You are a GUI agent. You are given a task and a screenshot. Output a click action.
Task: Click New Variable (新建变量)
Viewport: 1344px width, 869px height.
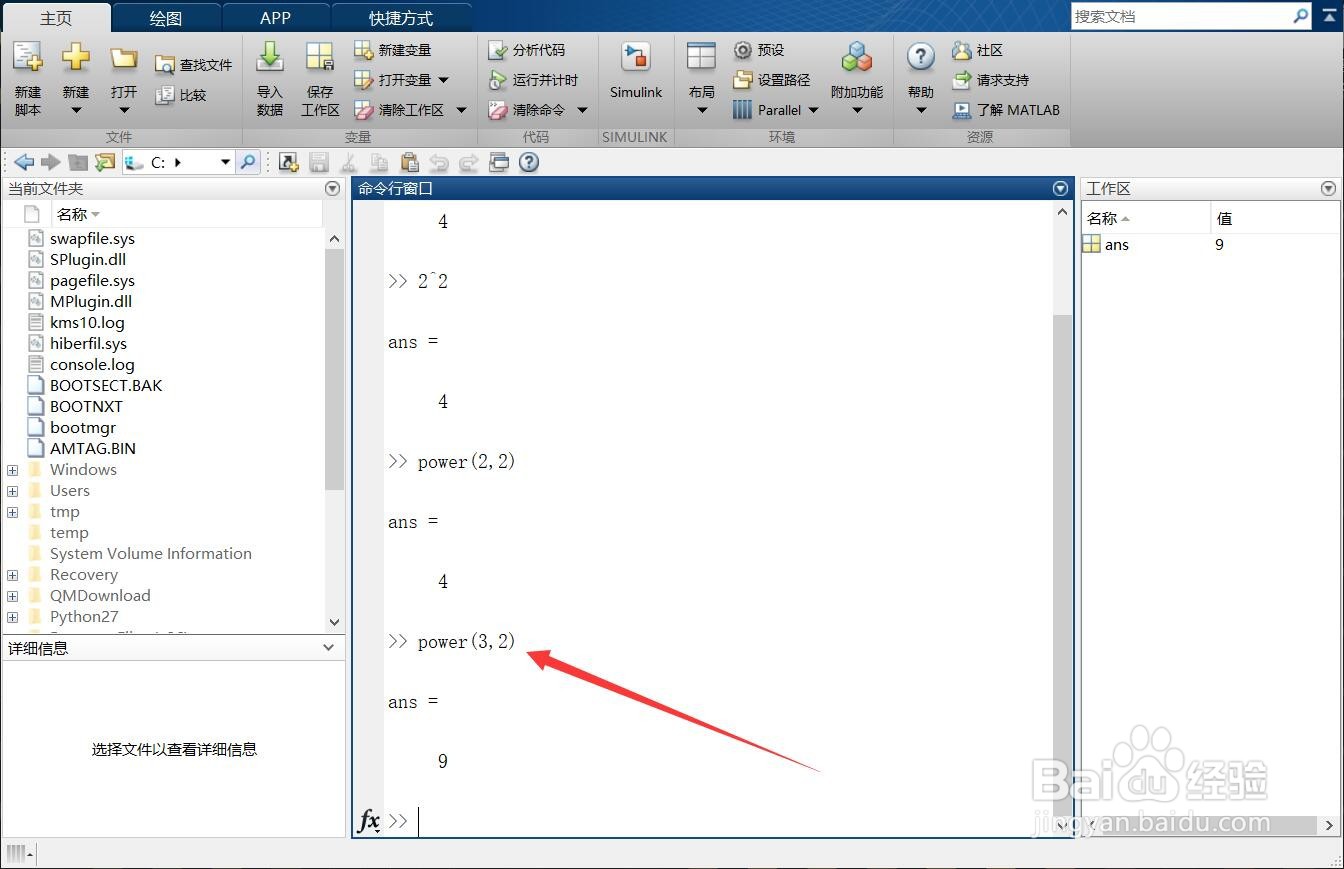pos(393,50)
